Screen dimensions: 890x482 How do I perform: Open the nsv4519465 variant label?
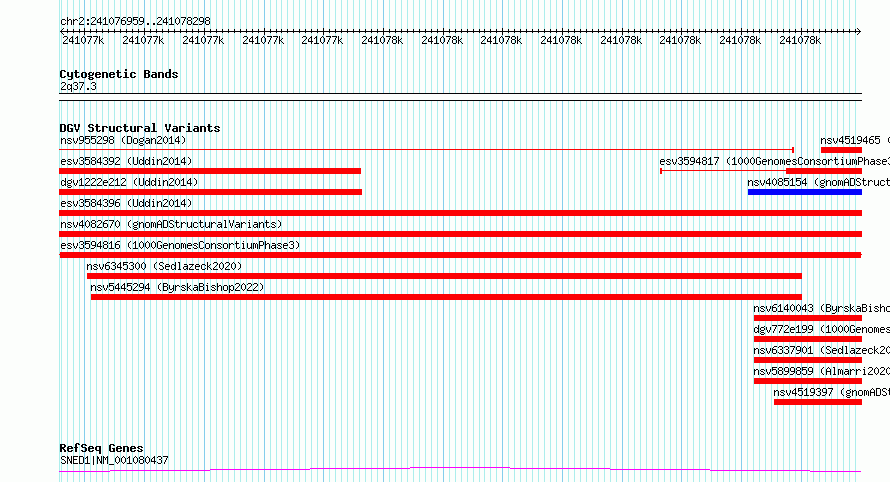point(855,140)
